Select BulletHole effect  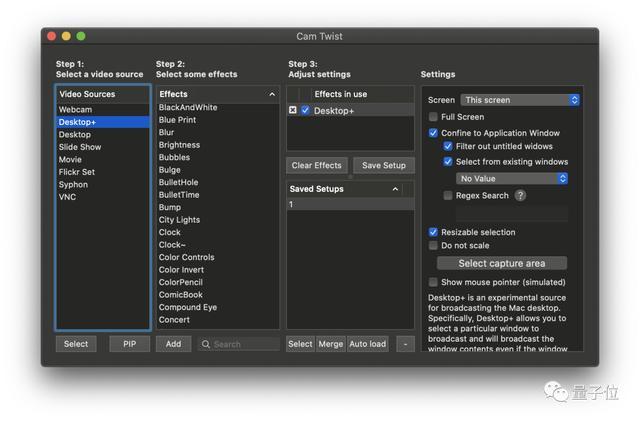pos(218,182)
